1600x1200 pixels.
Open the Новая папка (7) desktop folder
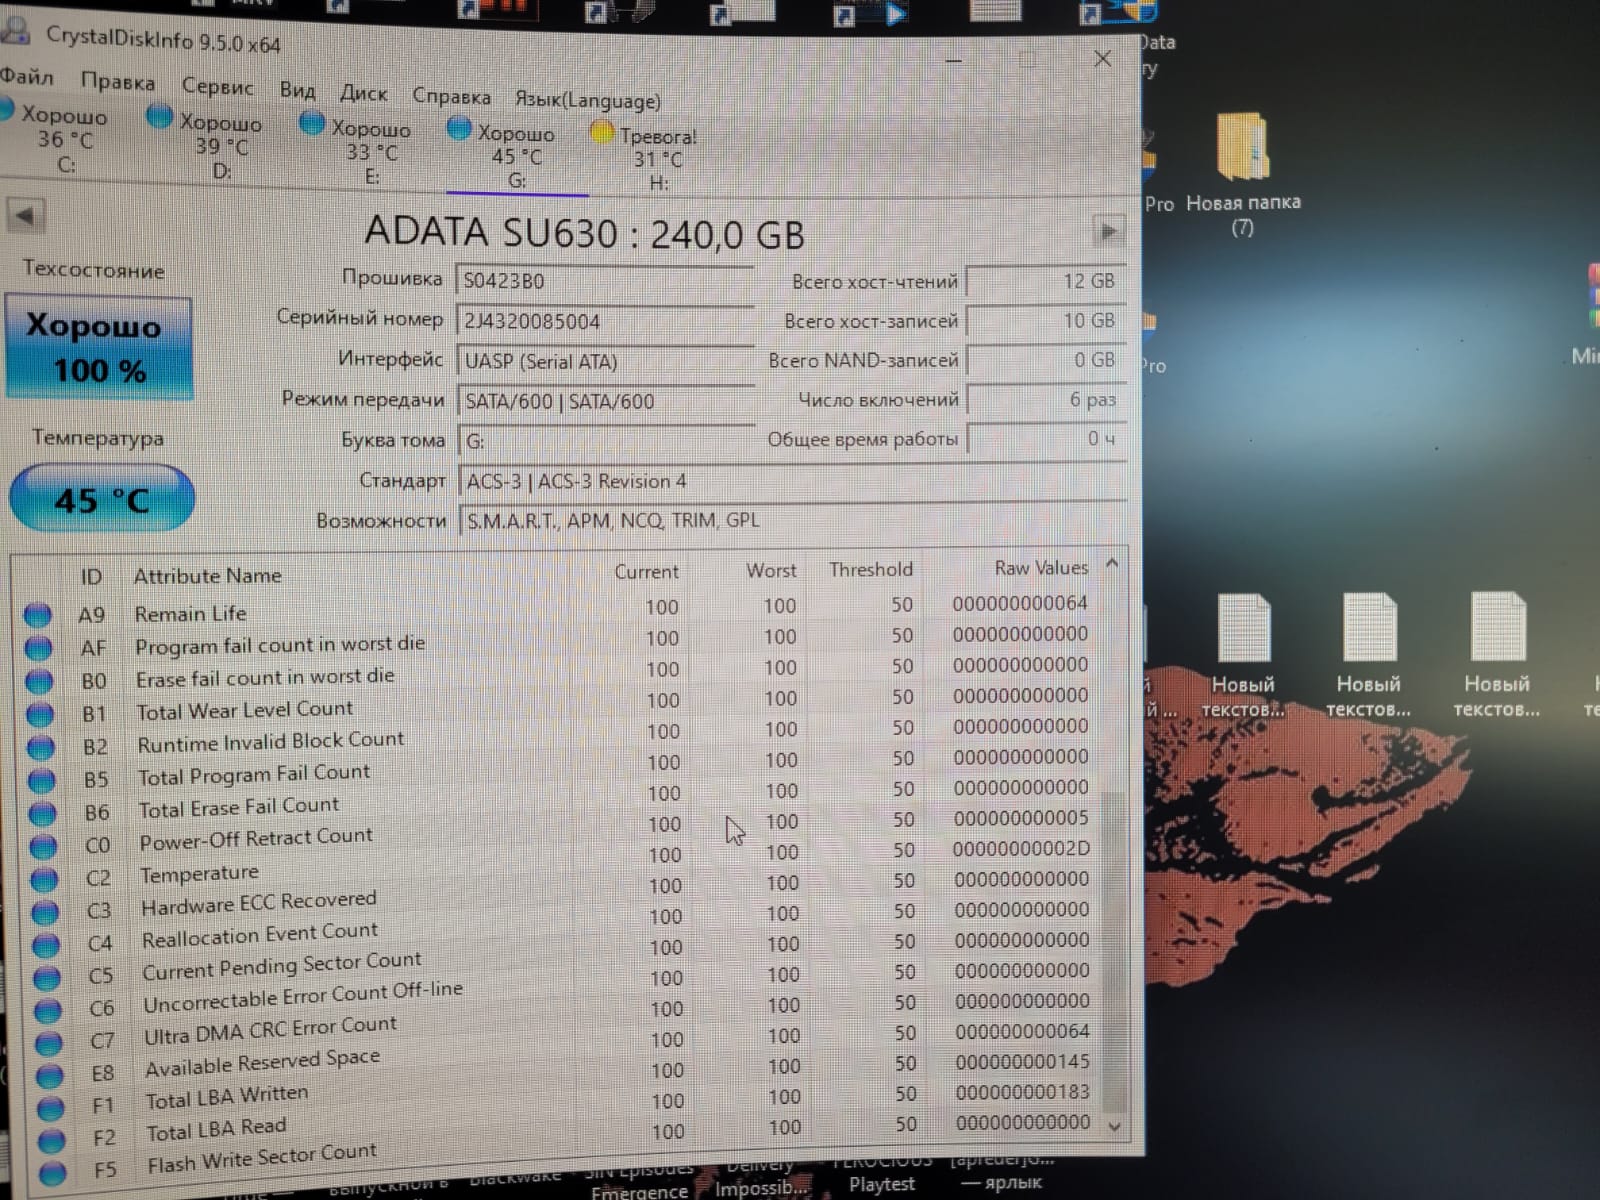1243,174
